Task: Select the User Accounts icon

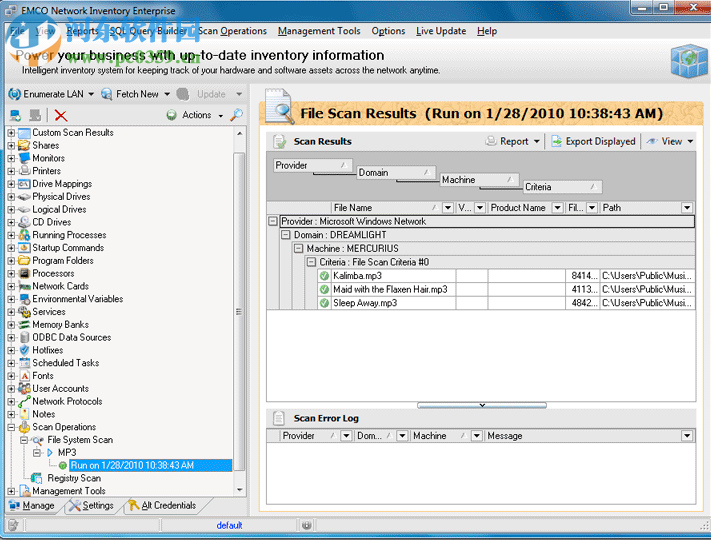Action: pos(24,389)
